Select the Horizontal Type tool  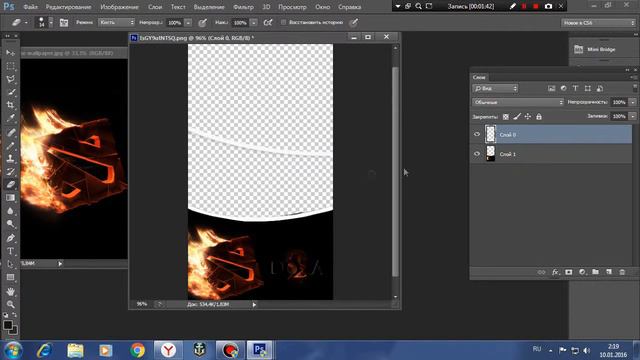[11, 251]
